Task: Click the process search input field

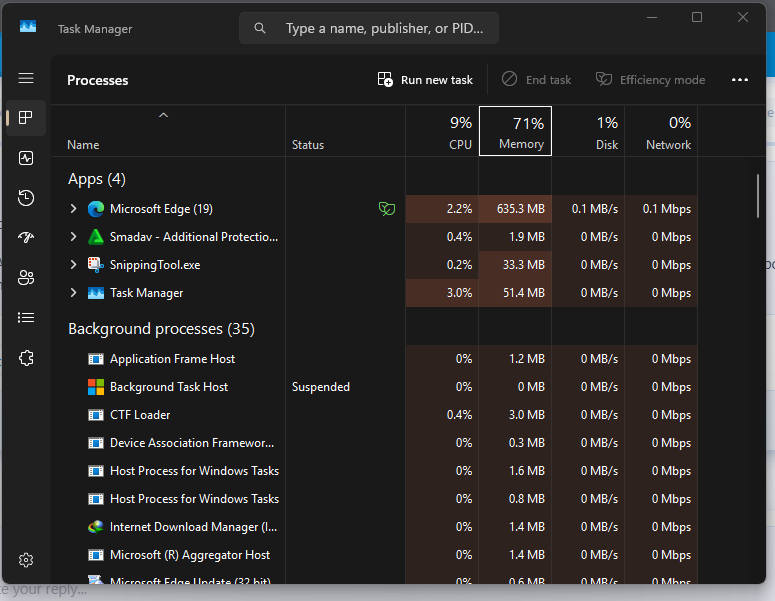Action: [x=369, y=28]
